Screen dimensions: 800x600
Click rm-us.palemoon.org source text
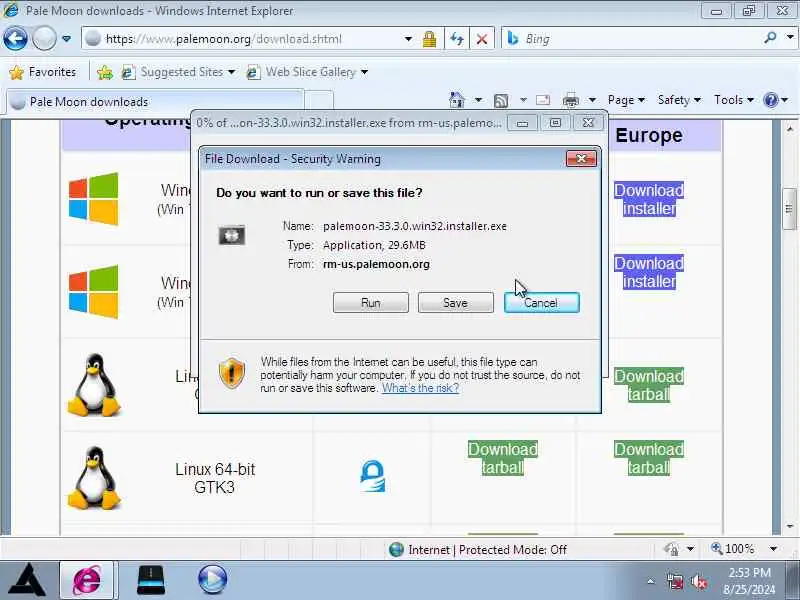tap(376, 264)
